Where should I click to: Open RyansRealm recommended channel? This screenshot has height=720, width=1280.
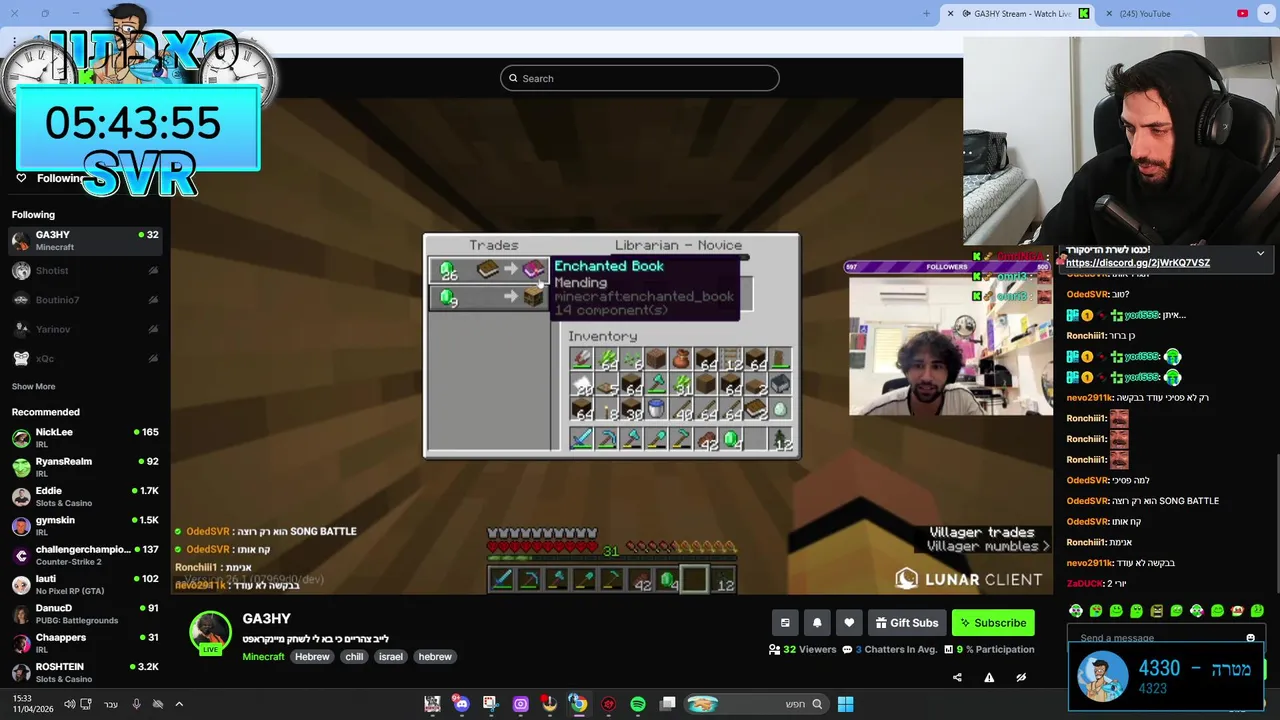click(85, 467)
